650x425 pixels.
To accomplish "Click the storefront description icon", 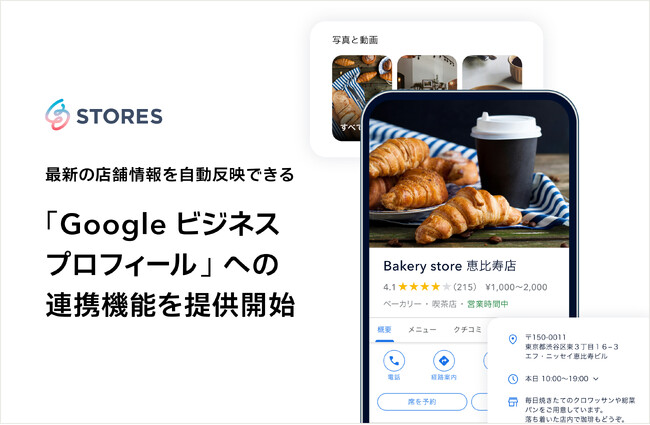I will click(x=513, y=401).
